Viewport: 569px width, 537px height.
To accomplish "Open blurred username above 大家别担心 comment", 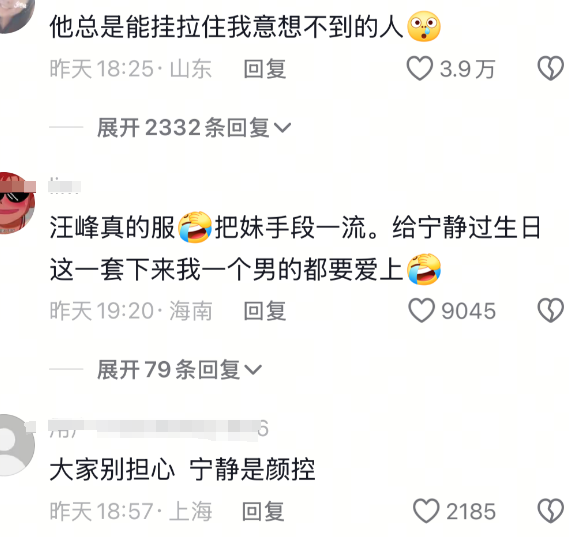I will [x=159, y=430].
